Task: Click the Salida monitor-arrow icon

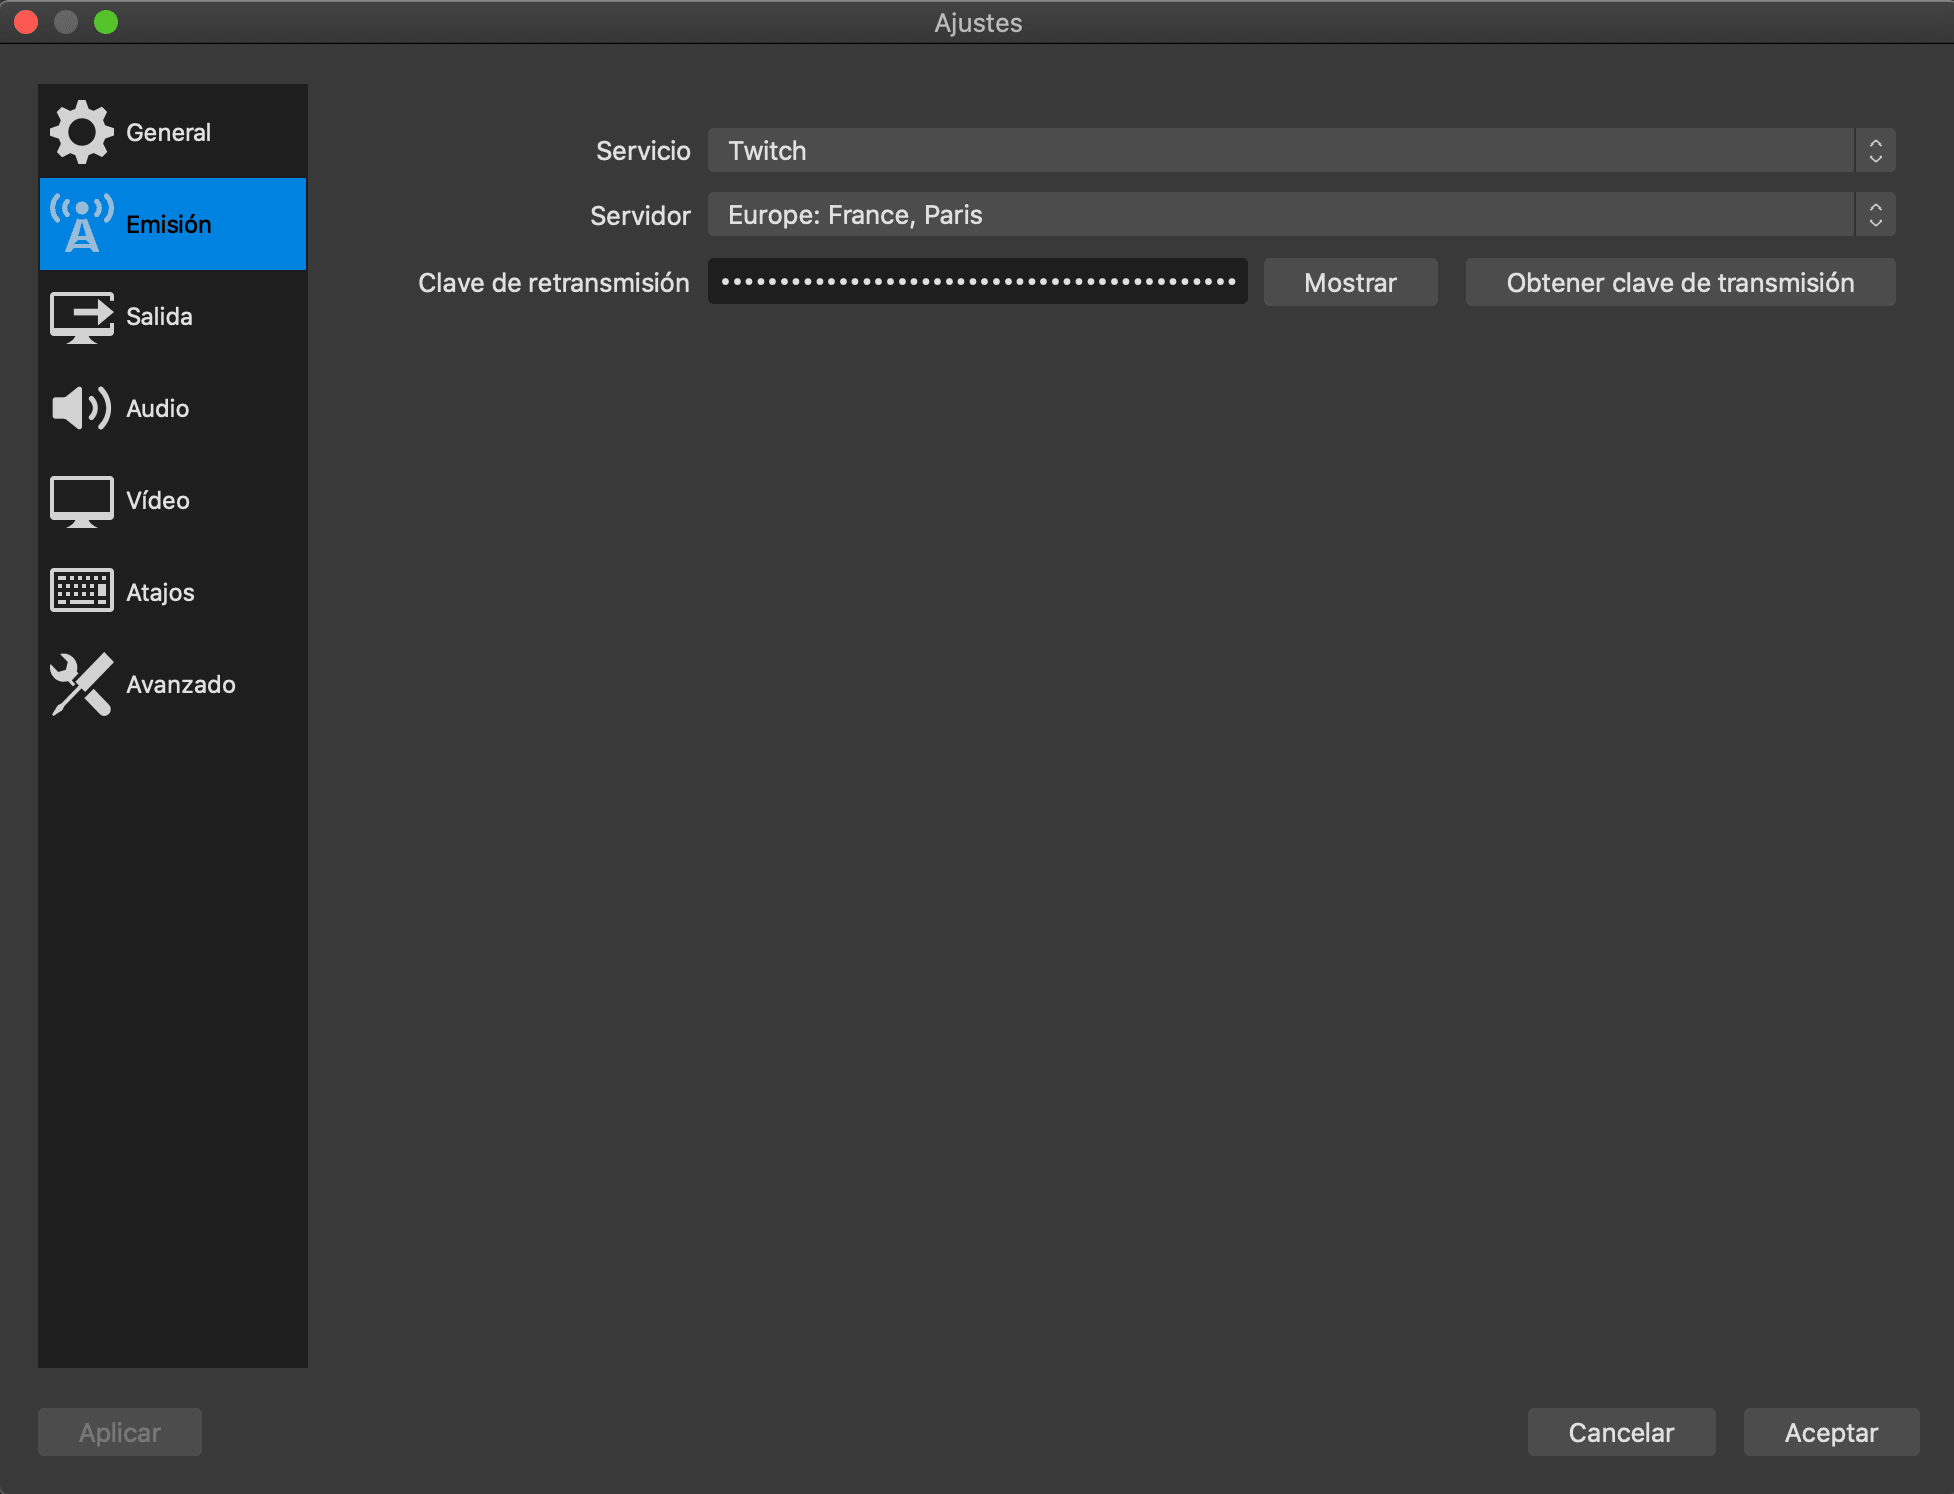Action: [x=81, y=316]
